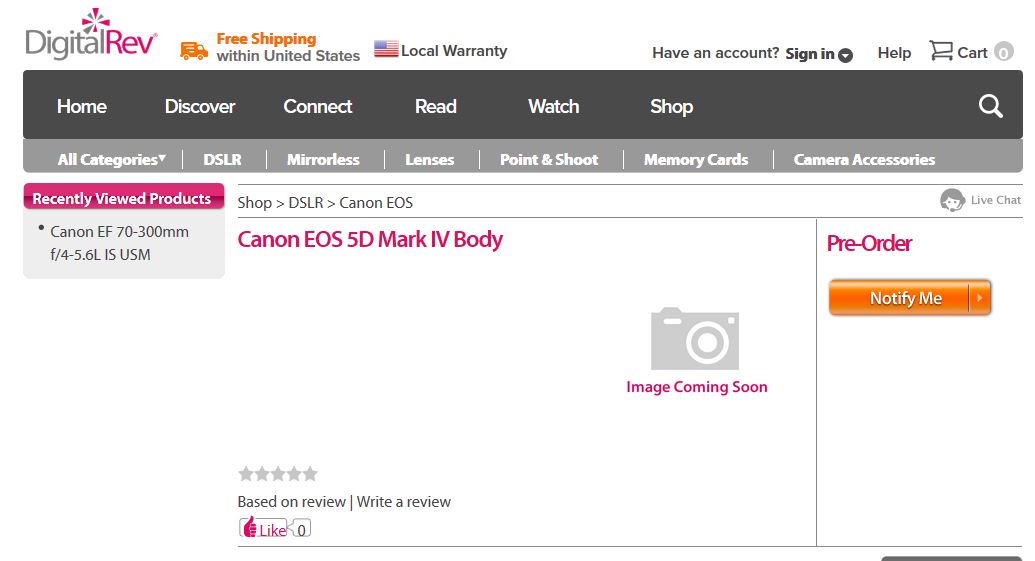Select the Lenses category tab
The image size is (1035, 561).
(x=430, y=159)
